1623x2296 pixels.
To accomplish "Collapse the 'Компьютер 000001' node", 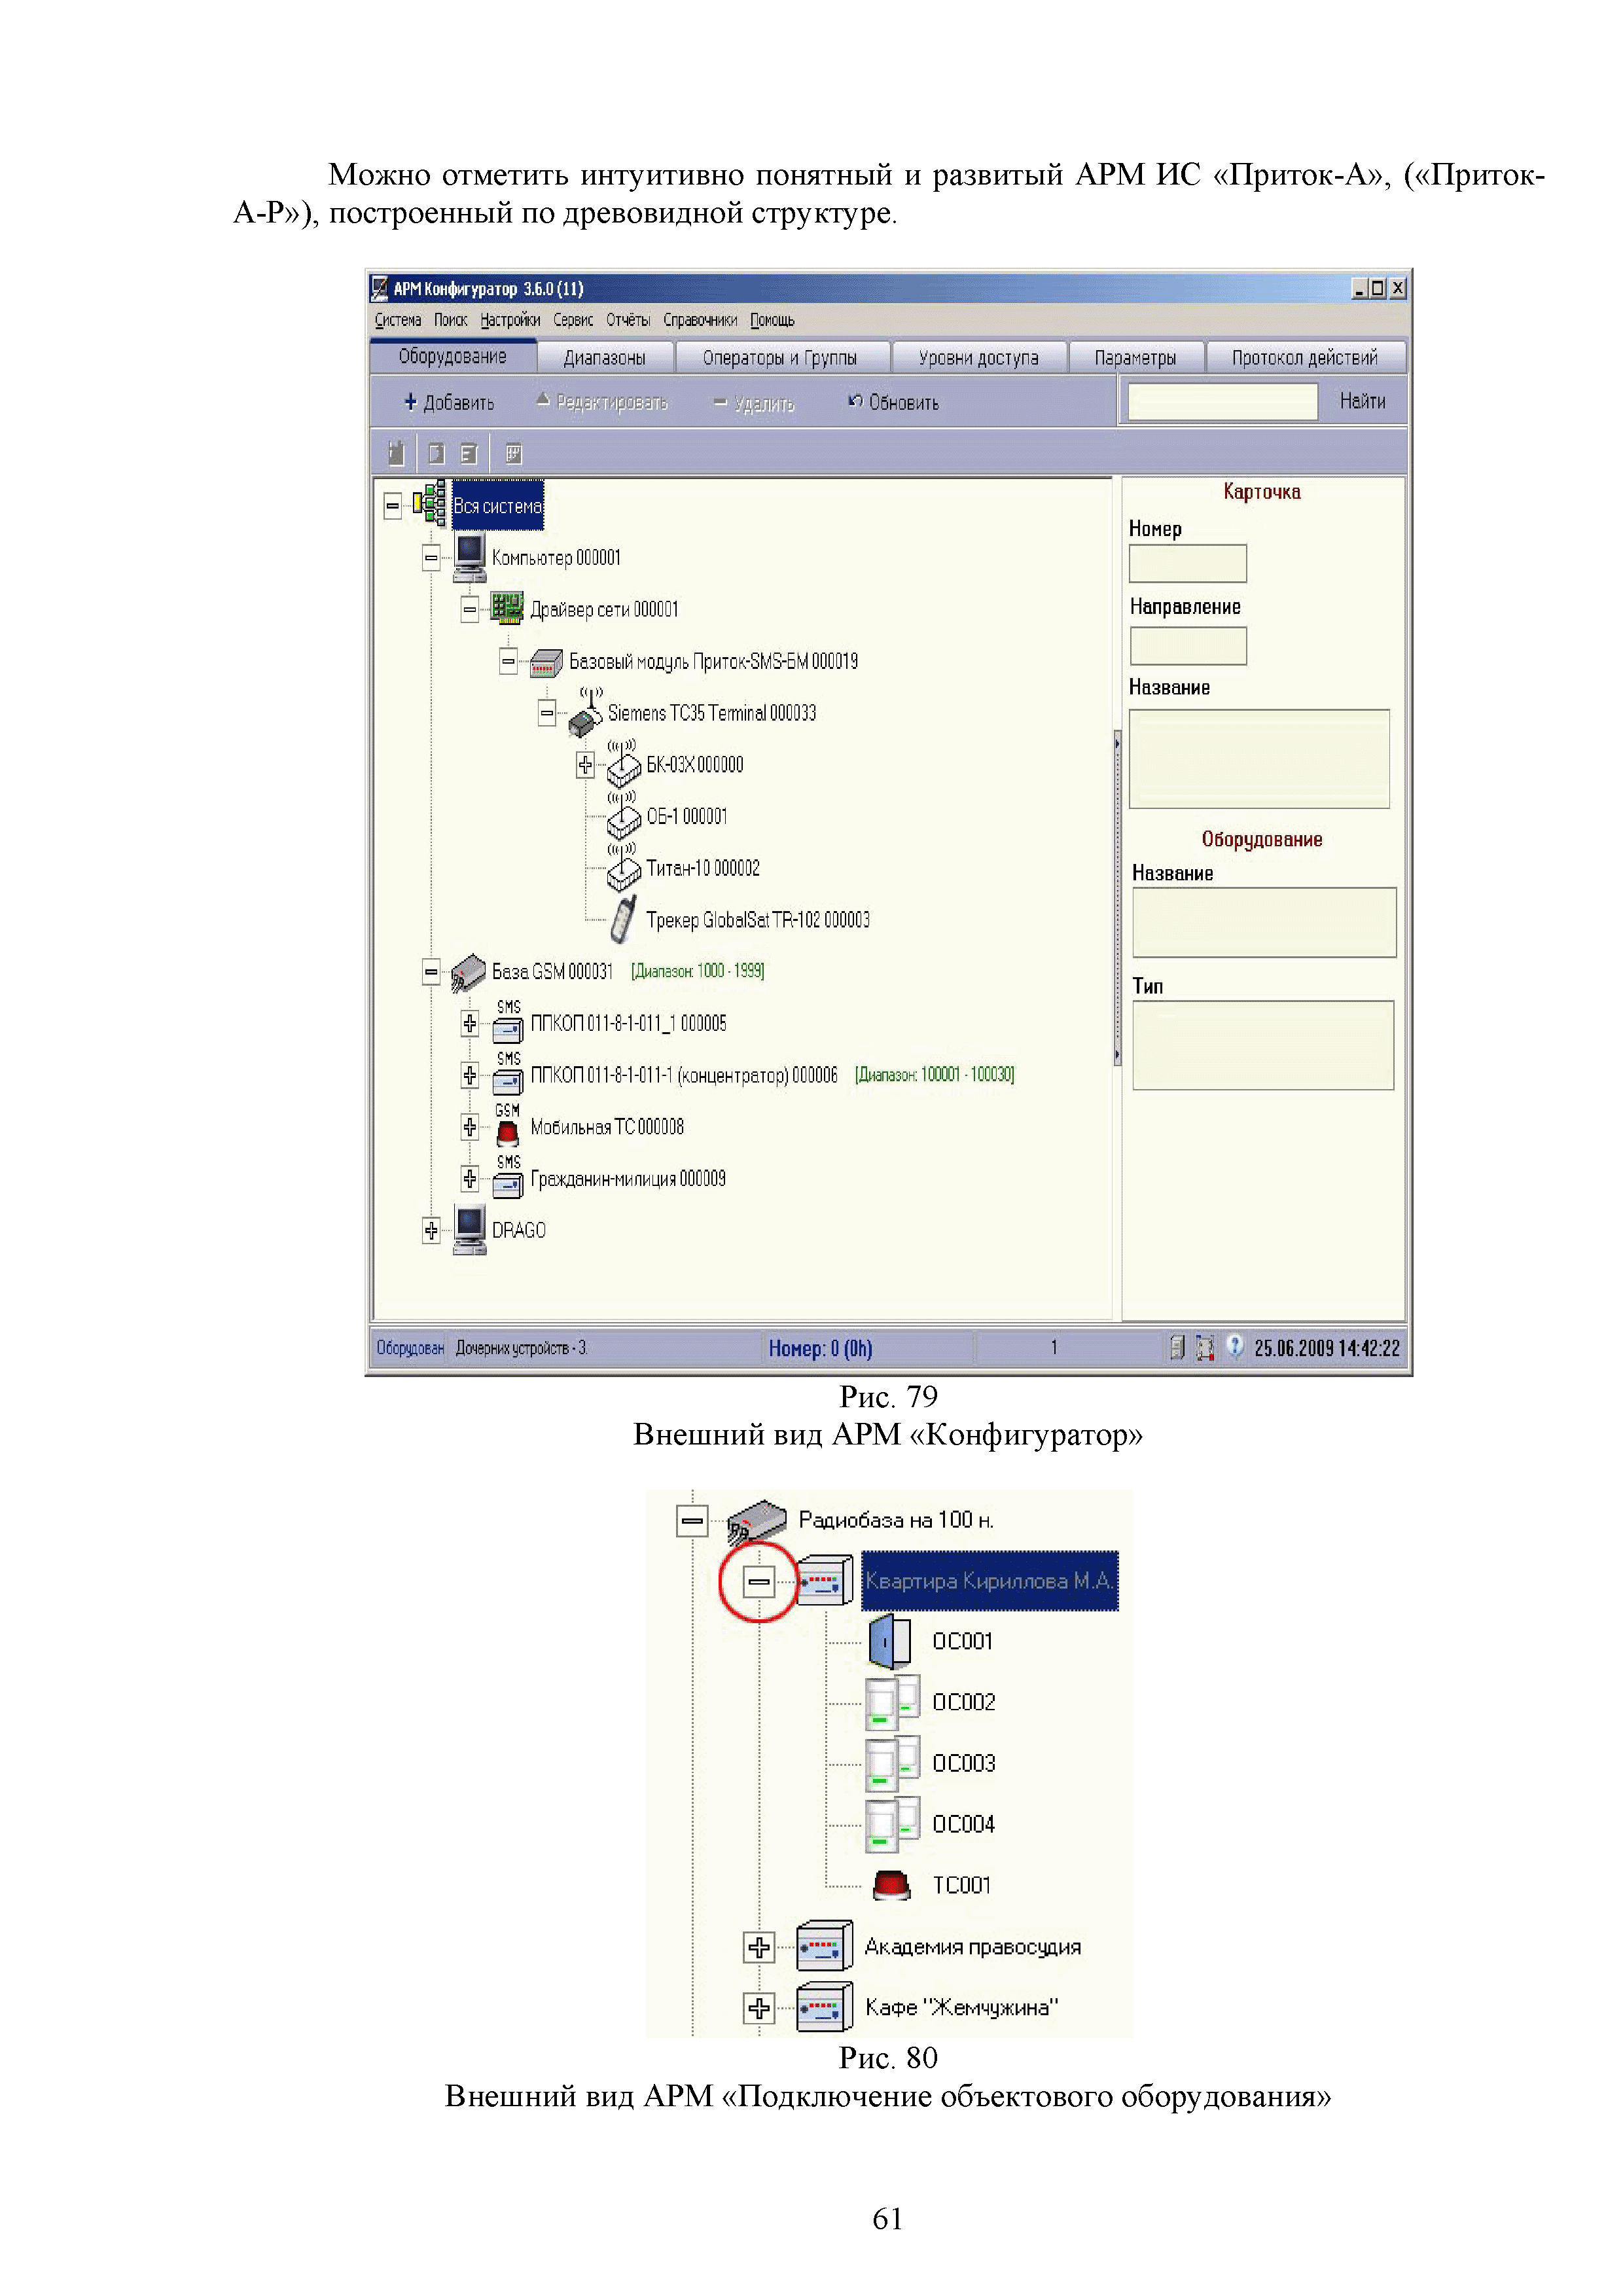I will [431, 558].
